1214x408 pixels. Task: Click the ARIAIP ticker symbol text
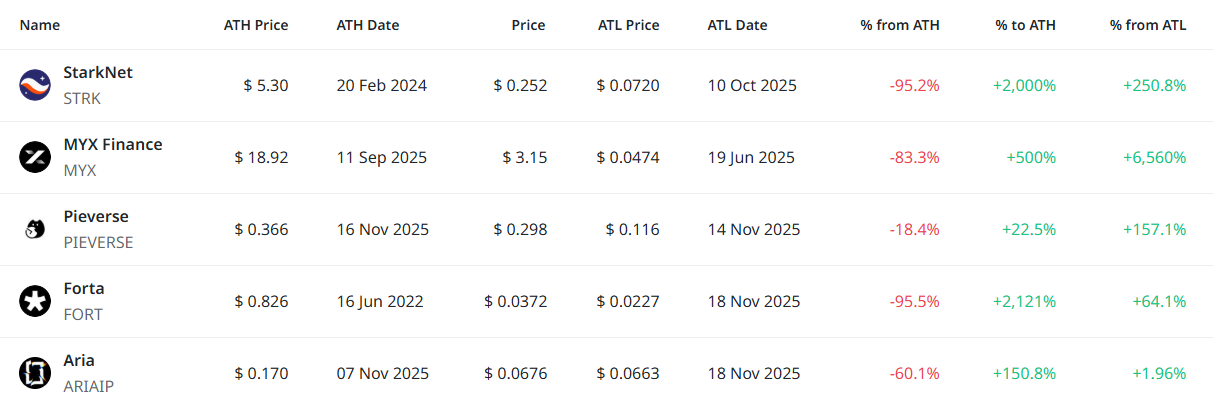pyautogui.click(x=89, y=386)
